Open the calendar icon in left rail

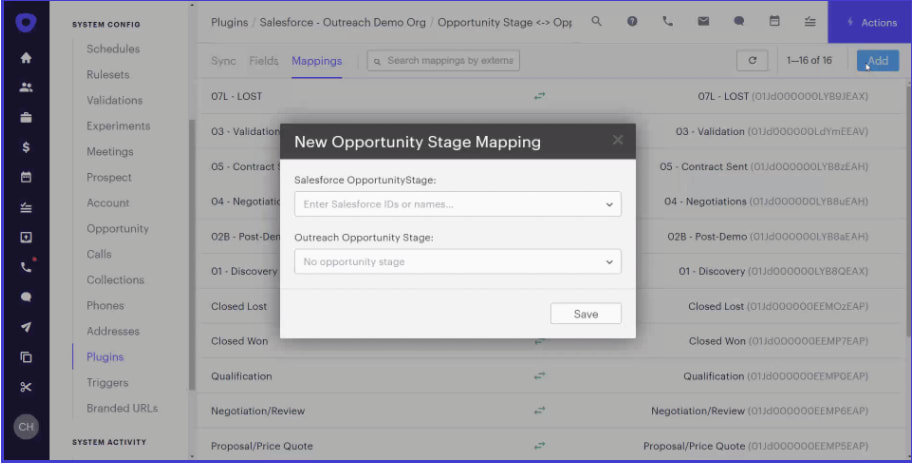(26, 177)
